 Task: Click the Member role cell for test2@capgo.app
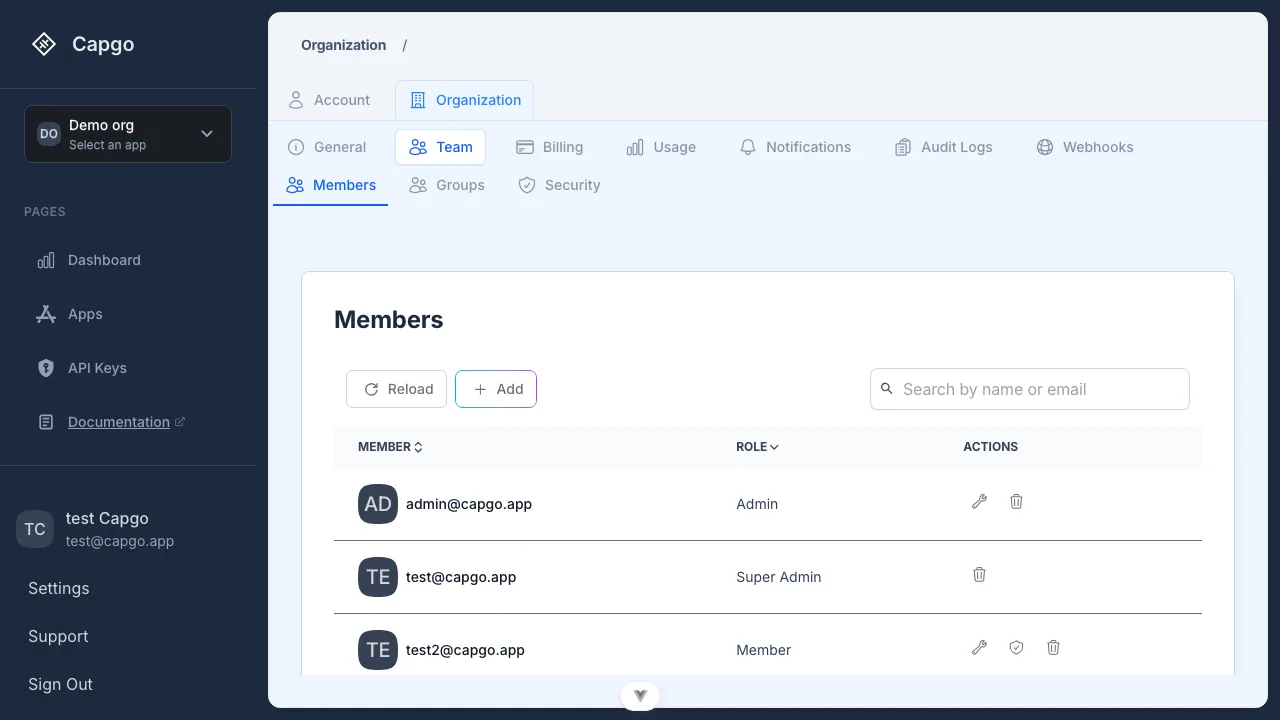[763, 650]
